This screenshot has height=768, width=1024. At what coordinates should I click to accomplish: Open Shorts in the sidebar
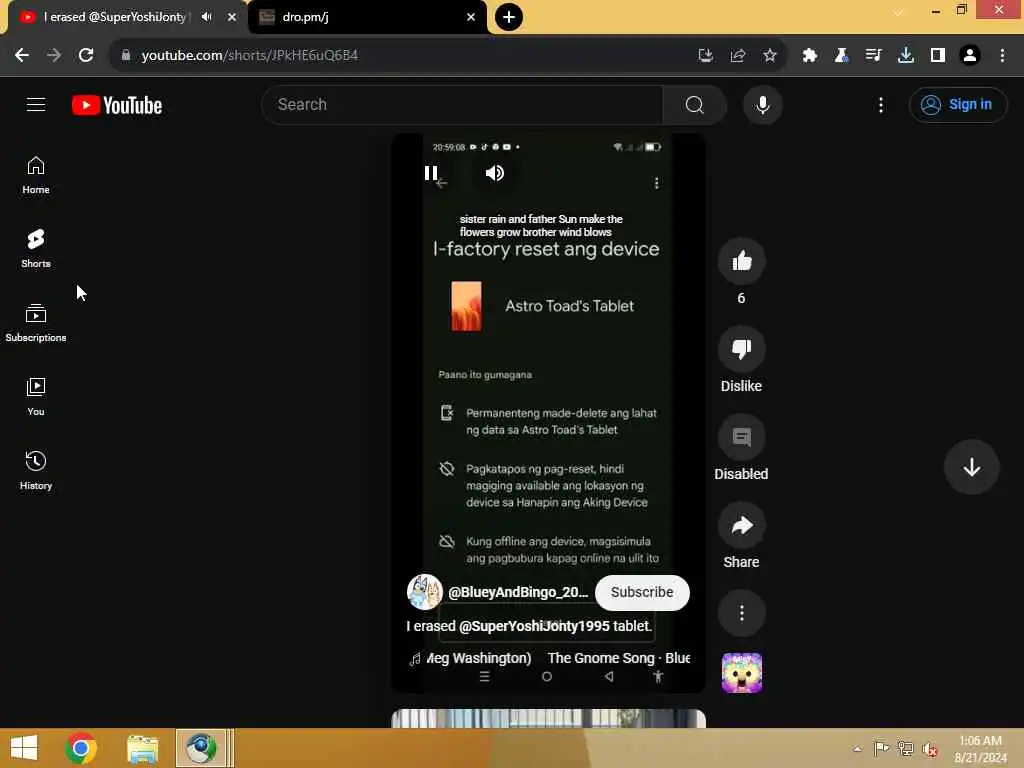(x=36, y=249)
